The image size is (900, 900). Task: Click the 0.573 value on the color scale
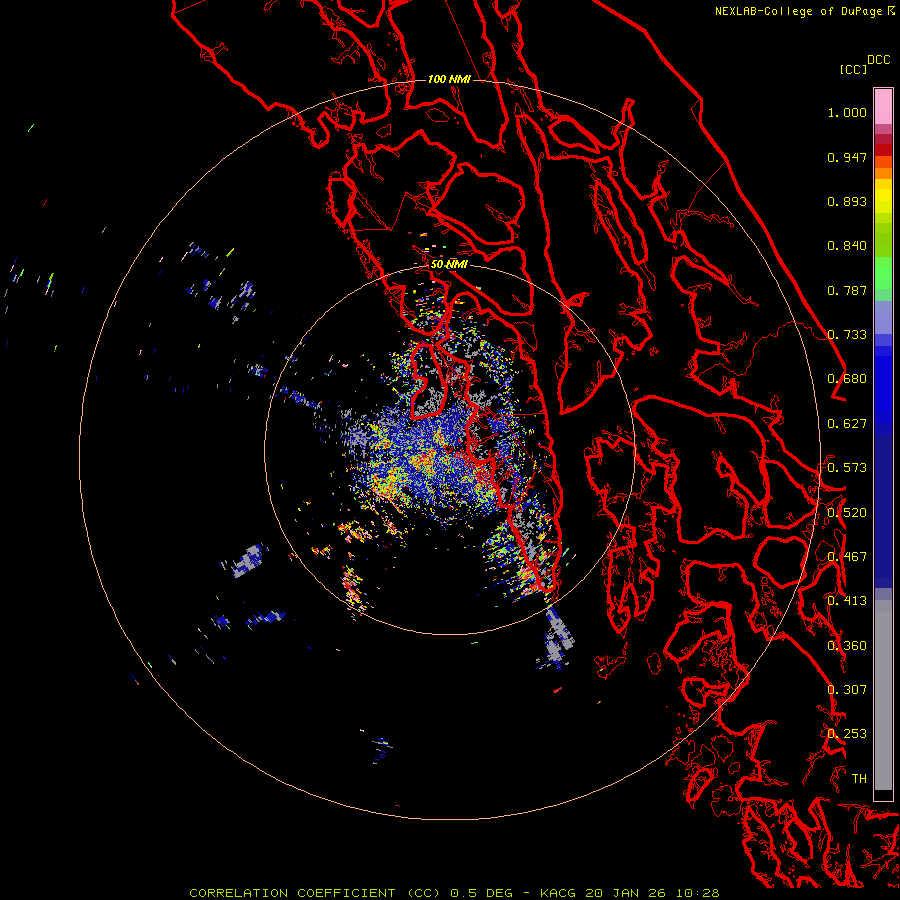tap(847, 468)
